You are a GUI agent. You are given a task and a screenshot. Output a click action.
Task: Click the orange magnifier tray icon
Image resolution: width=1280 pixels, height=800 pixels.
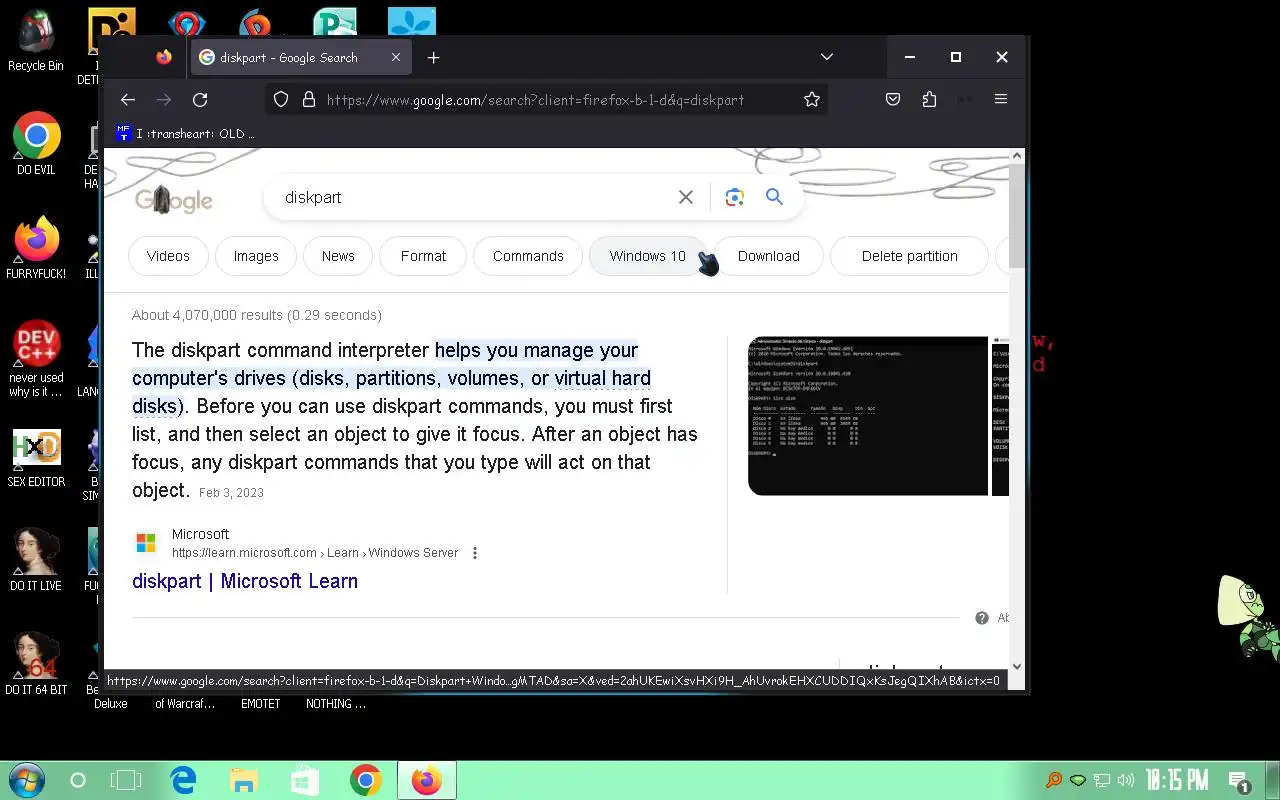[x=1053, y=780]
